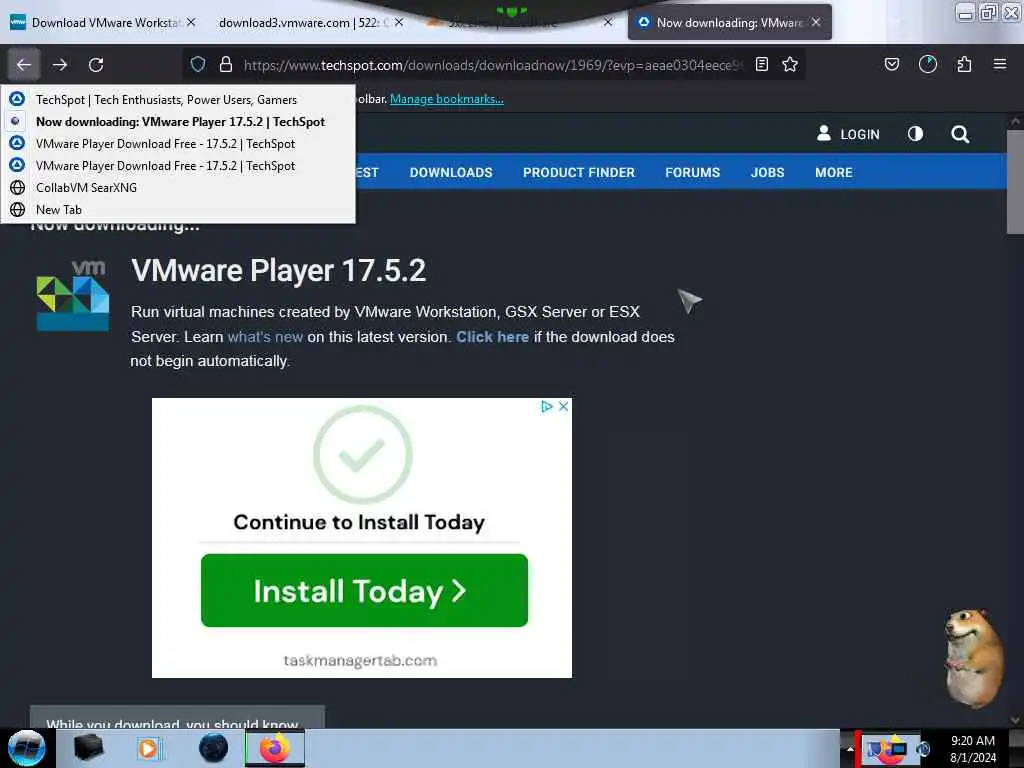Image resolution: width=1024 pixels, height=768 pixels.
Task: Open the Windows Start button
Action: [27, 748]
